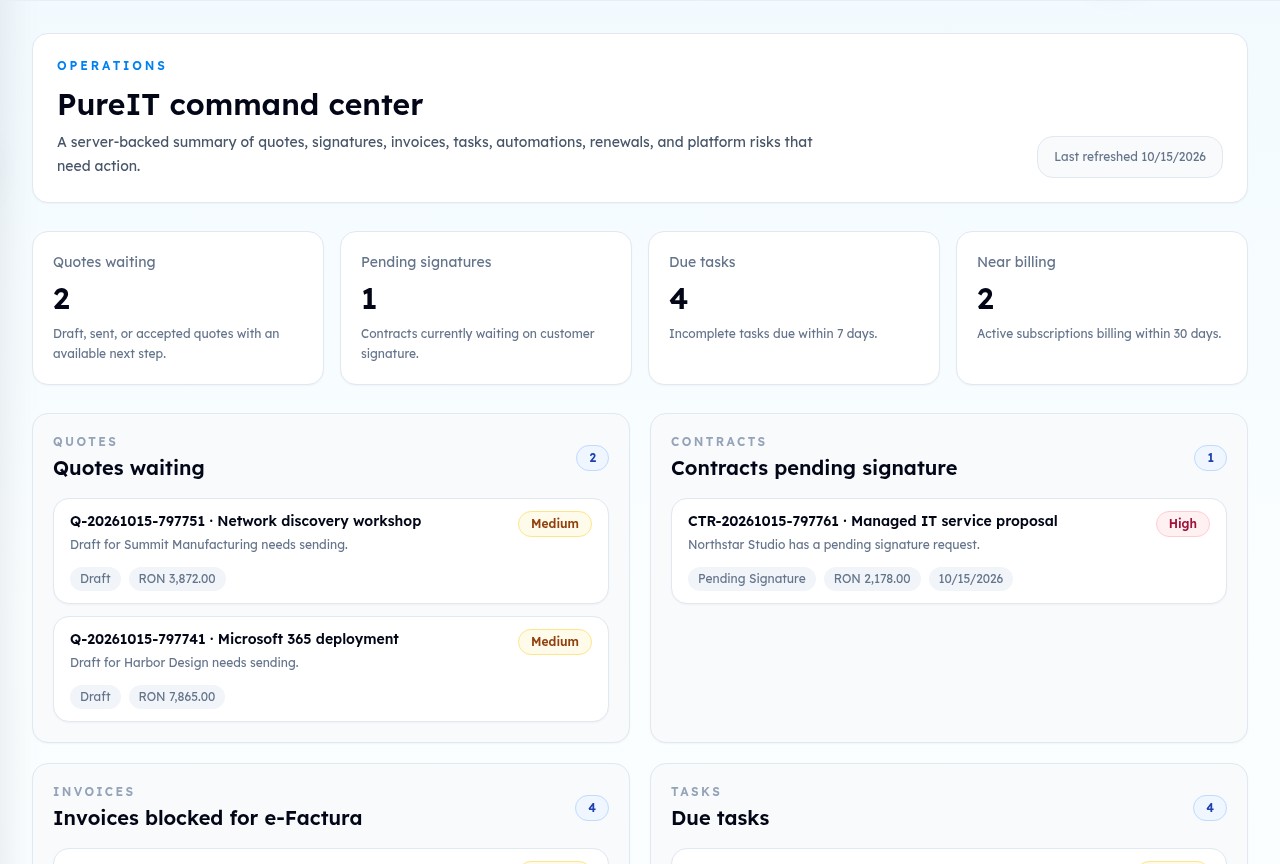Click the Invoices blocked for e-Factura heading
The image size is (1280, 864).
[x=208, y=818]
